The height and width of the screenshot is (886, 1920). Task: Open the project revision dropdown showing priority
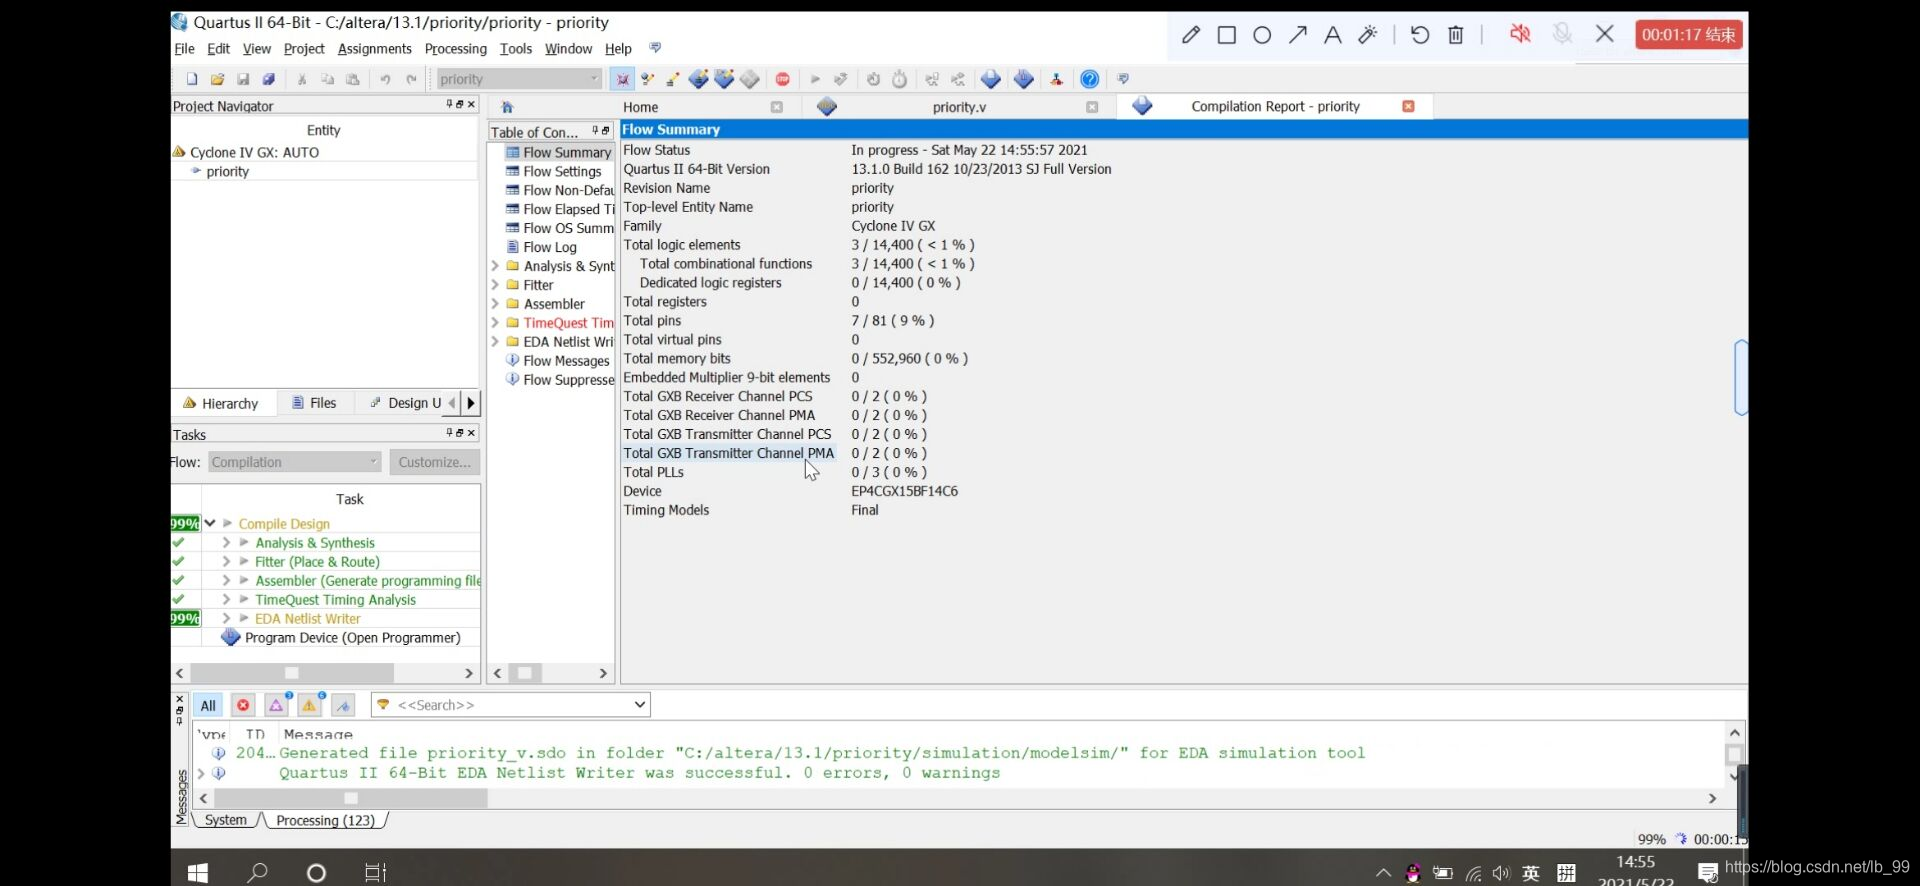[x=519, y=79]
